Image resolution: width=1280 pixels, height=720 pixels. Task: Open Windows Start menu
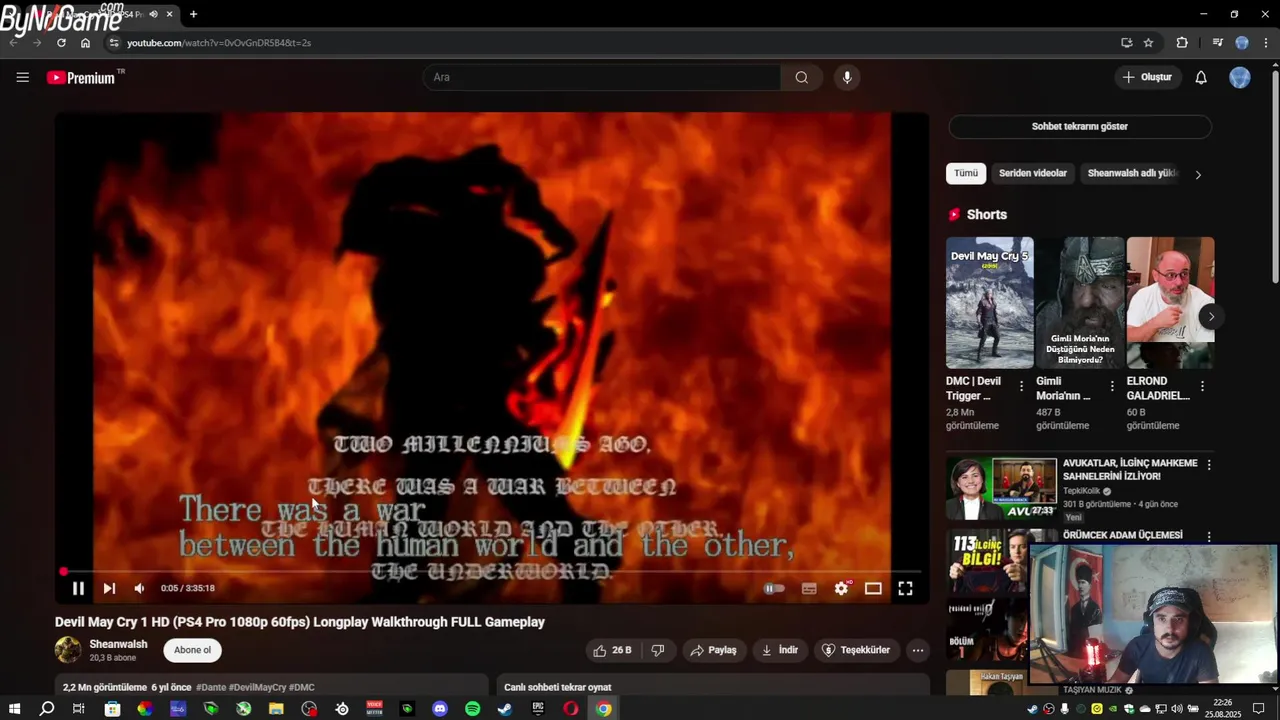14,709
